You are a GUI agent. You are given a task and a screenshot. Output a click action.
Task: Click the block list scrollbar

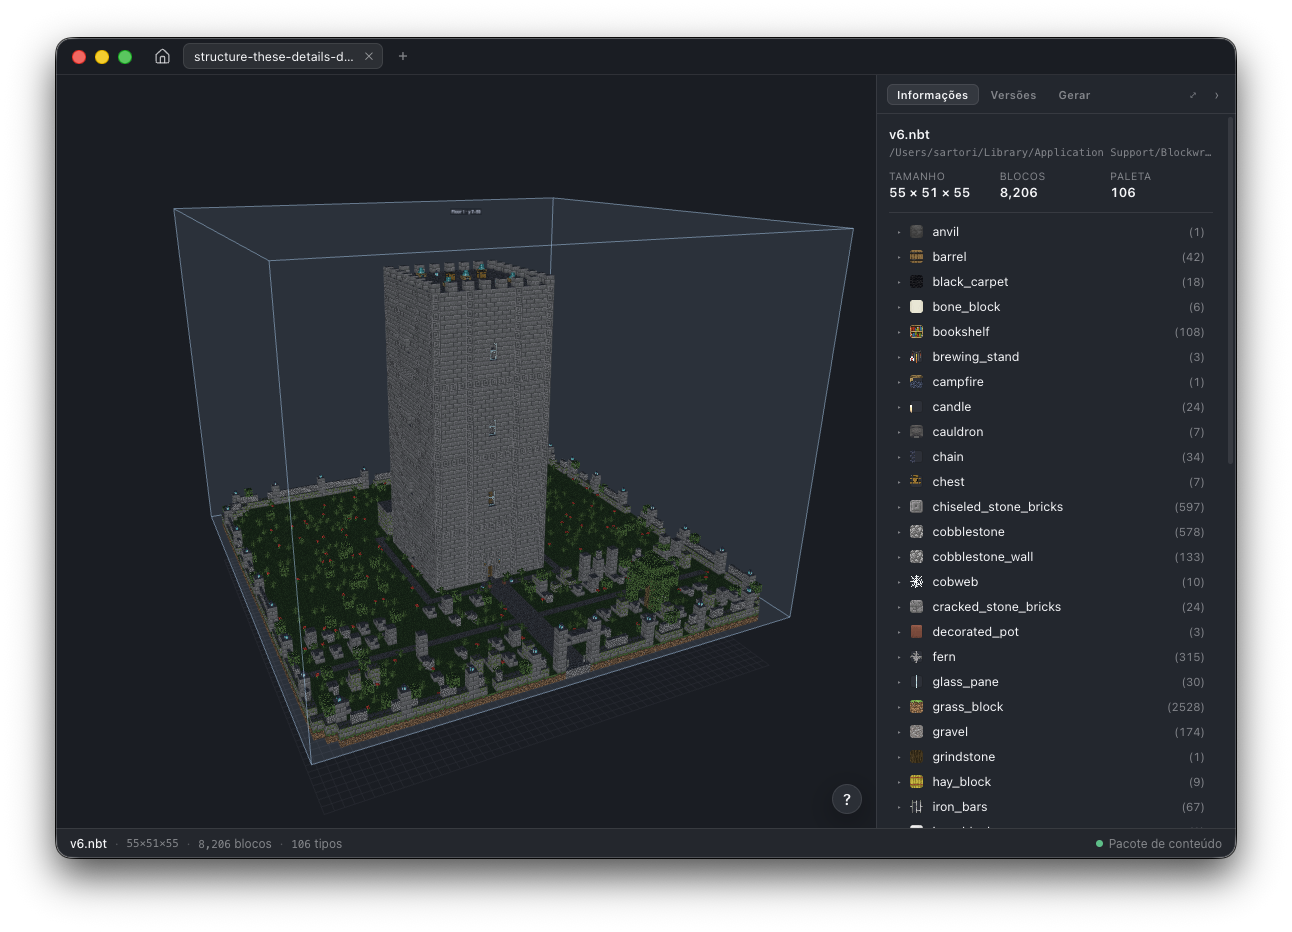click(1230, 290)
